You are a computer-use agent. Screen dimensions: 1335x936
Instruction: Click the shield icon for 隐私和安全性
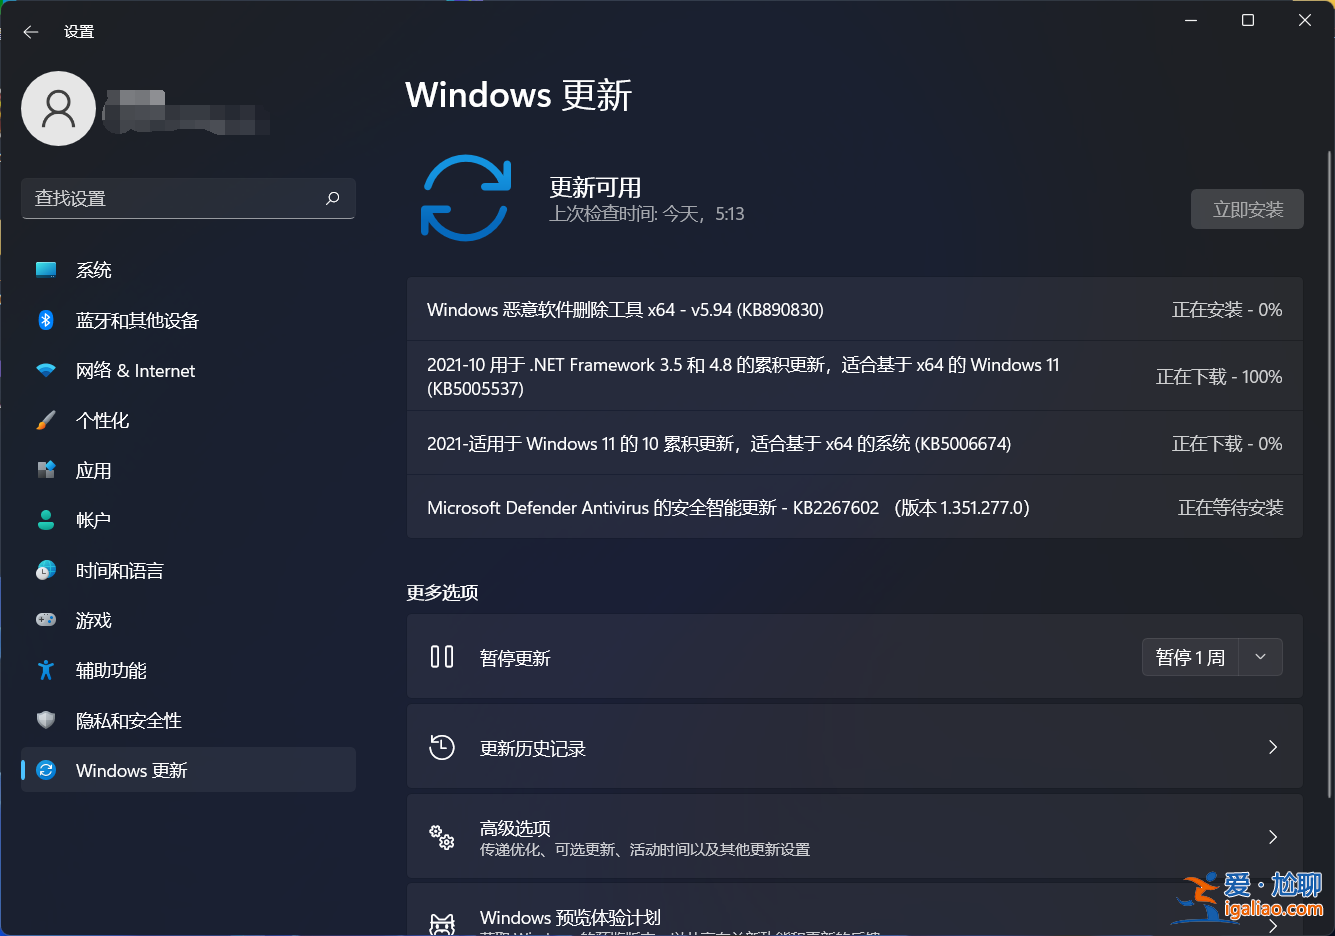(x=45, y=720)
